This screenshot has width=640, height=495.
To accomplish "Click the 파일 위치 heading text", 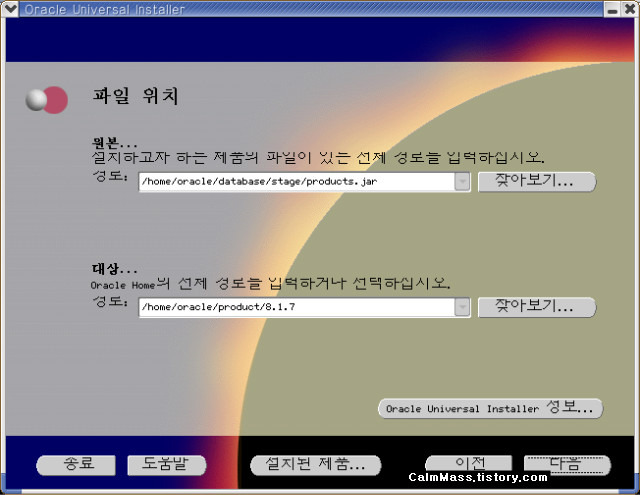I will [136, 96].
